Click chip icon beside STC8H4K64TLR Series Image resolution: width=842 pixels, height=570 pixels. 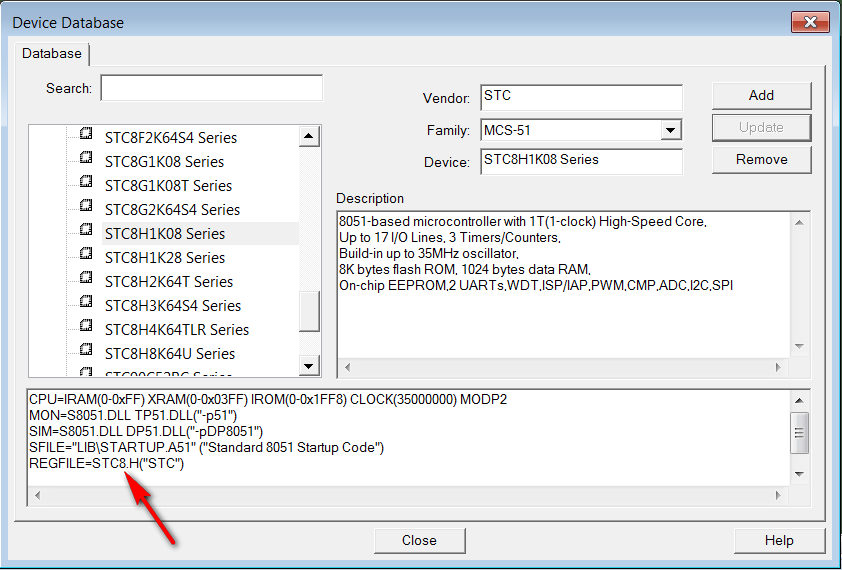click(86, 325)
